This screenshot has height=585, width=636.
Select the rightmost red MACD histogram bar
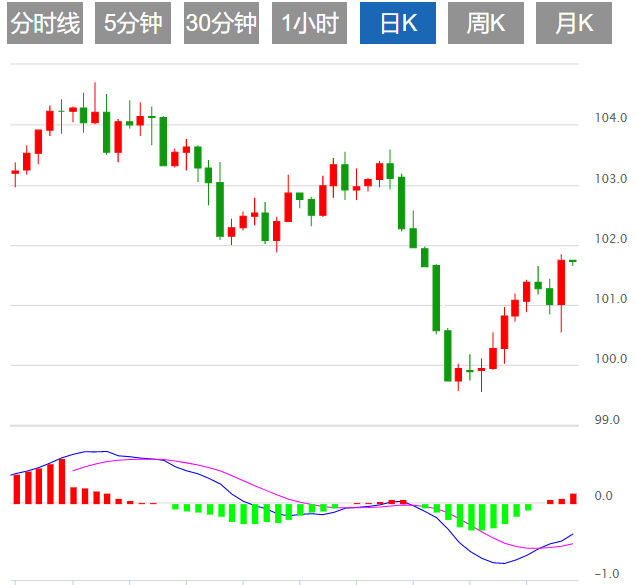pyautogui.click(x=573, y=498)
